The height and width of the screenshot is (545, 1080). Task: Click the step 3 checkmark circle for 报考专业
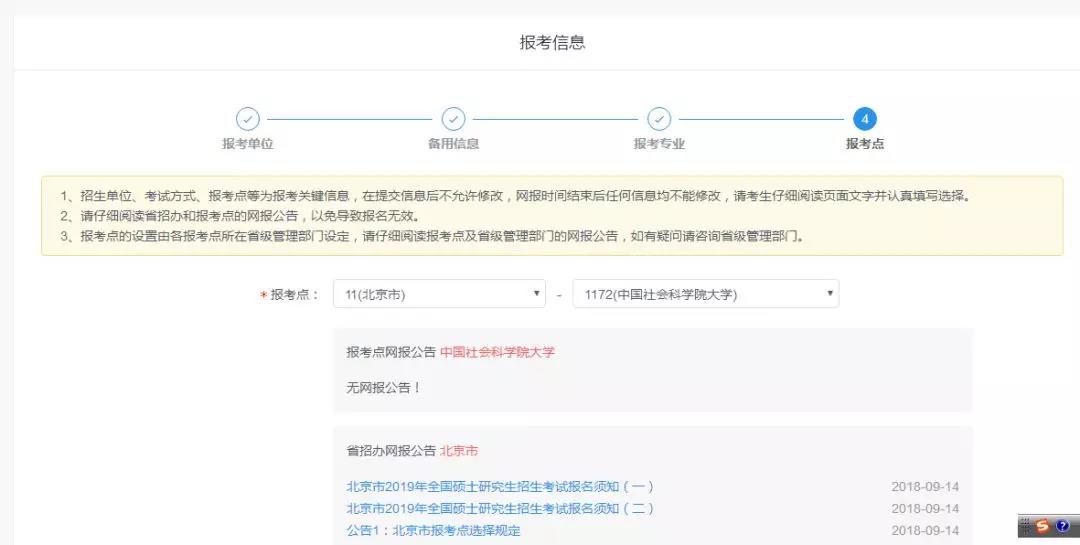659,119
